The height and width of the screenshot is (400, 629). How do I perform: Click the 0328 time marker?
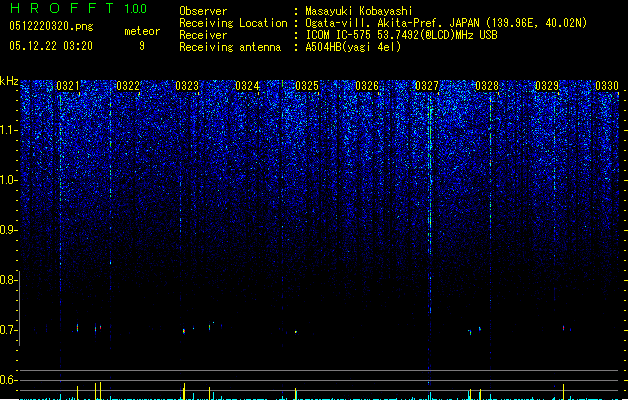click(487, 86)
